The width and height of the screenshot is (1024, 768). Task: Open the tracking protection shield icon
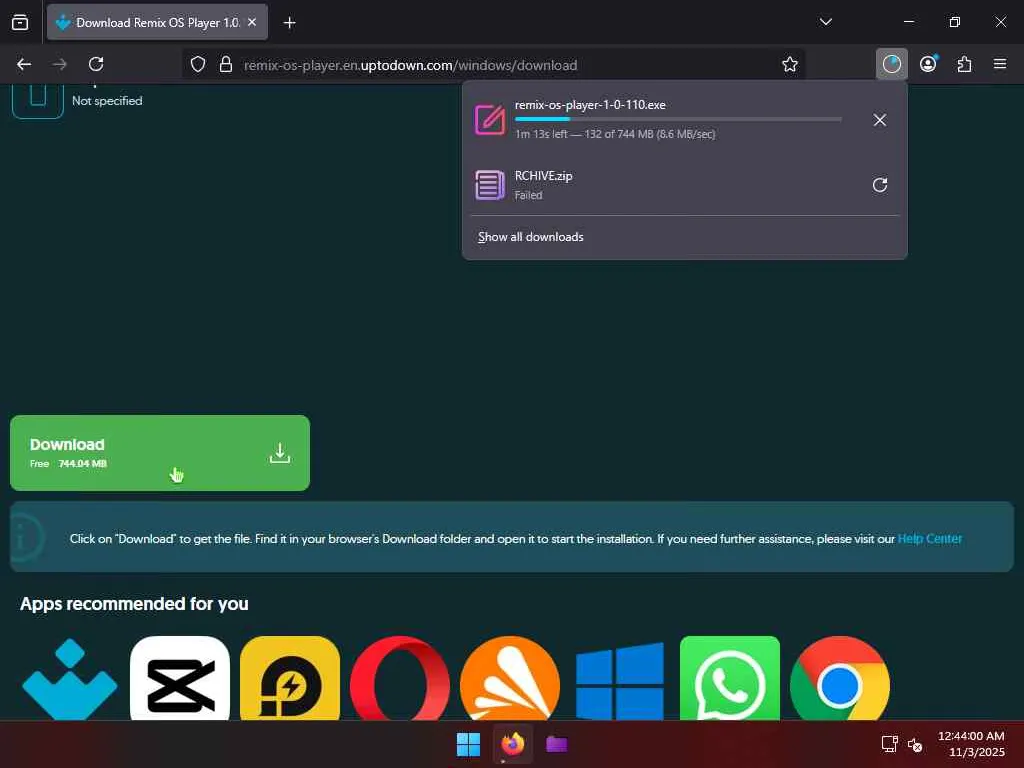198,64
